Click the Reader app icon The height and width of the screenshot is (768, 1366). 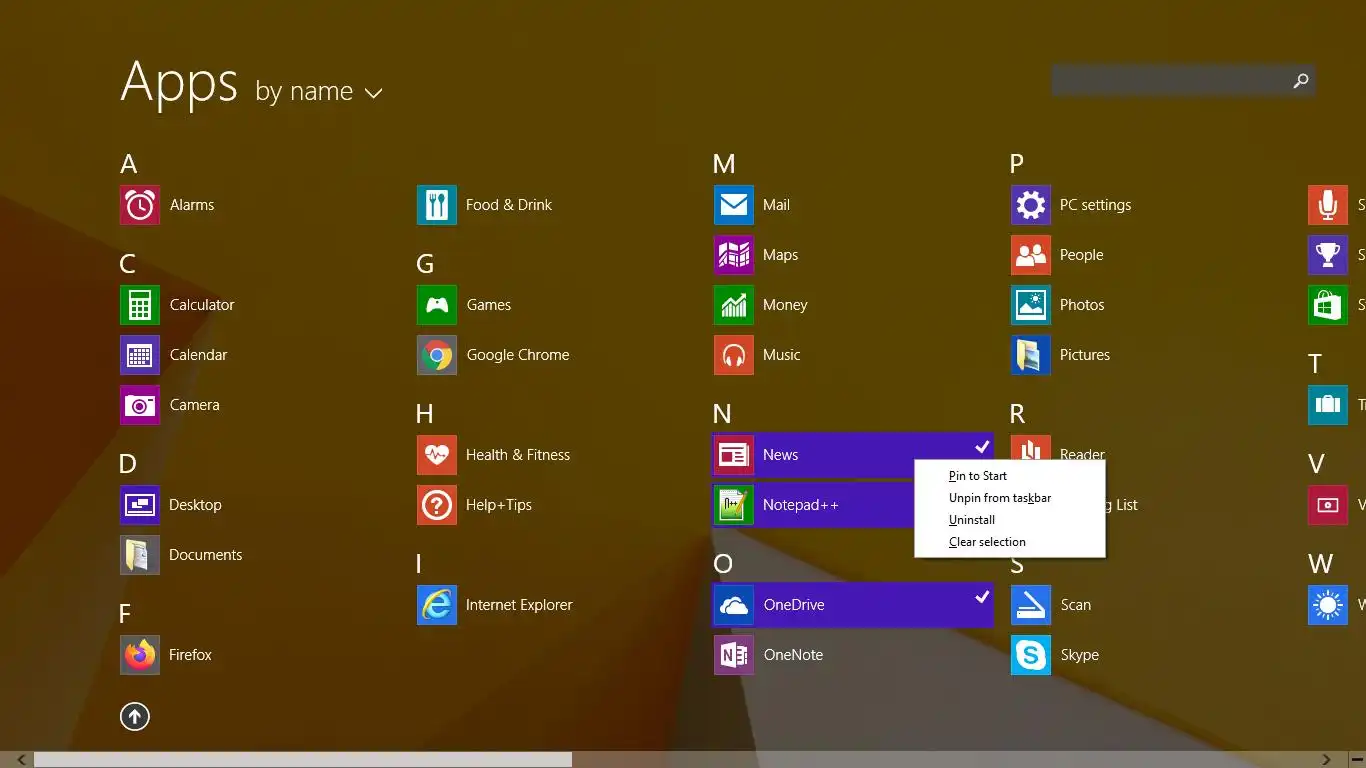coord(1031,448)
